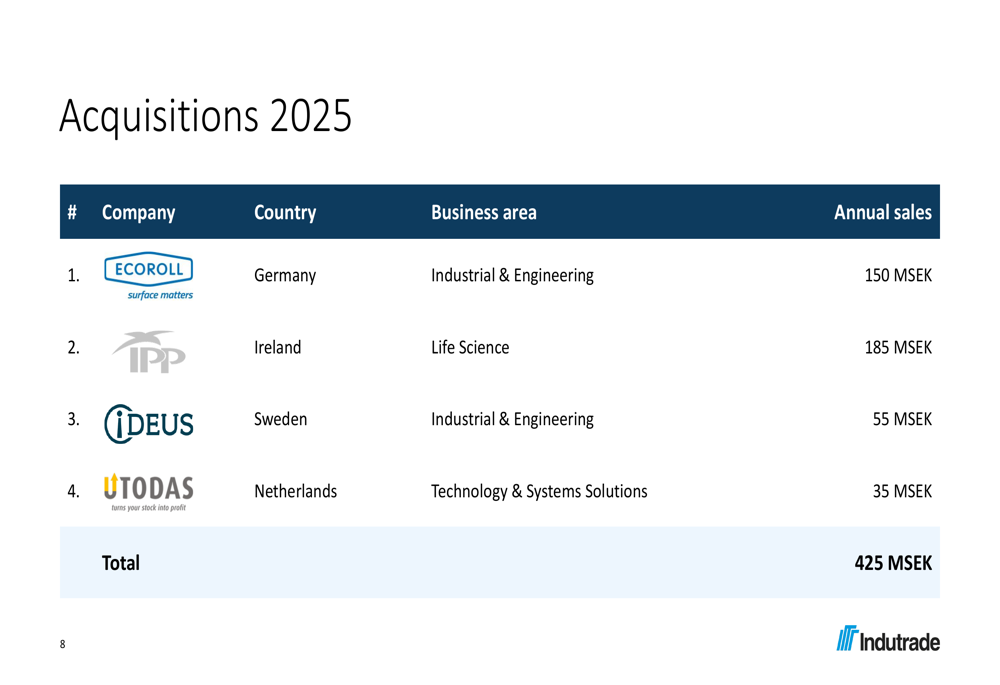Click the 425 MSEK total value
The width and height of the screenshot is (1000, 685).
click(x=893, y=563)
